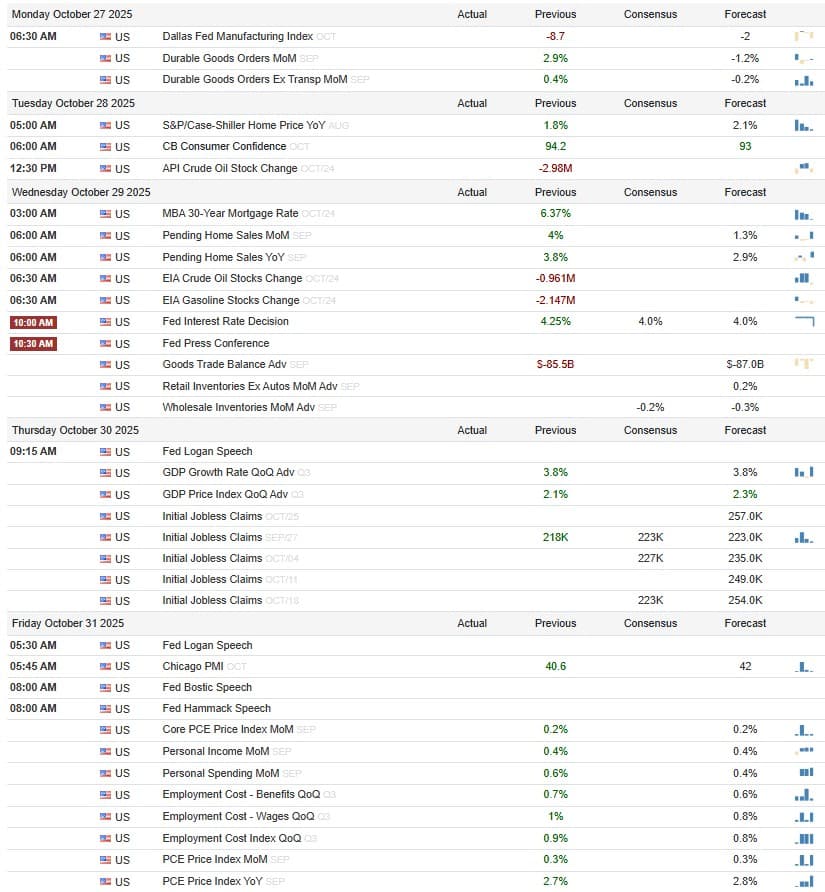825x892 pixels.
Task: Open chart icon for Chicago PMI row
Action: (803, 666)
